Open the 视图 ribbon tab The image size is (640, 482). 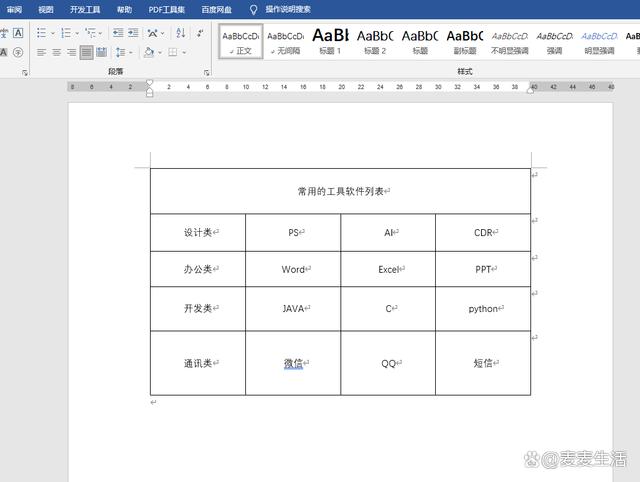[46, 9]
